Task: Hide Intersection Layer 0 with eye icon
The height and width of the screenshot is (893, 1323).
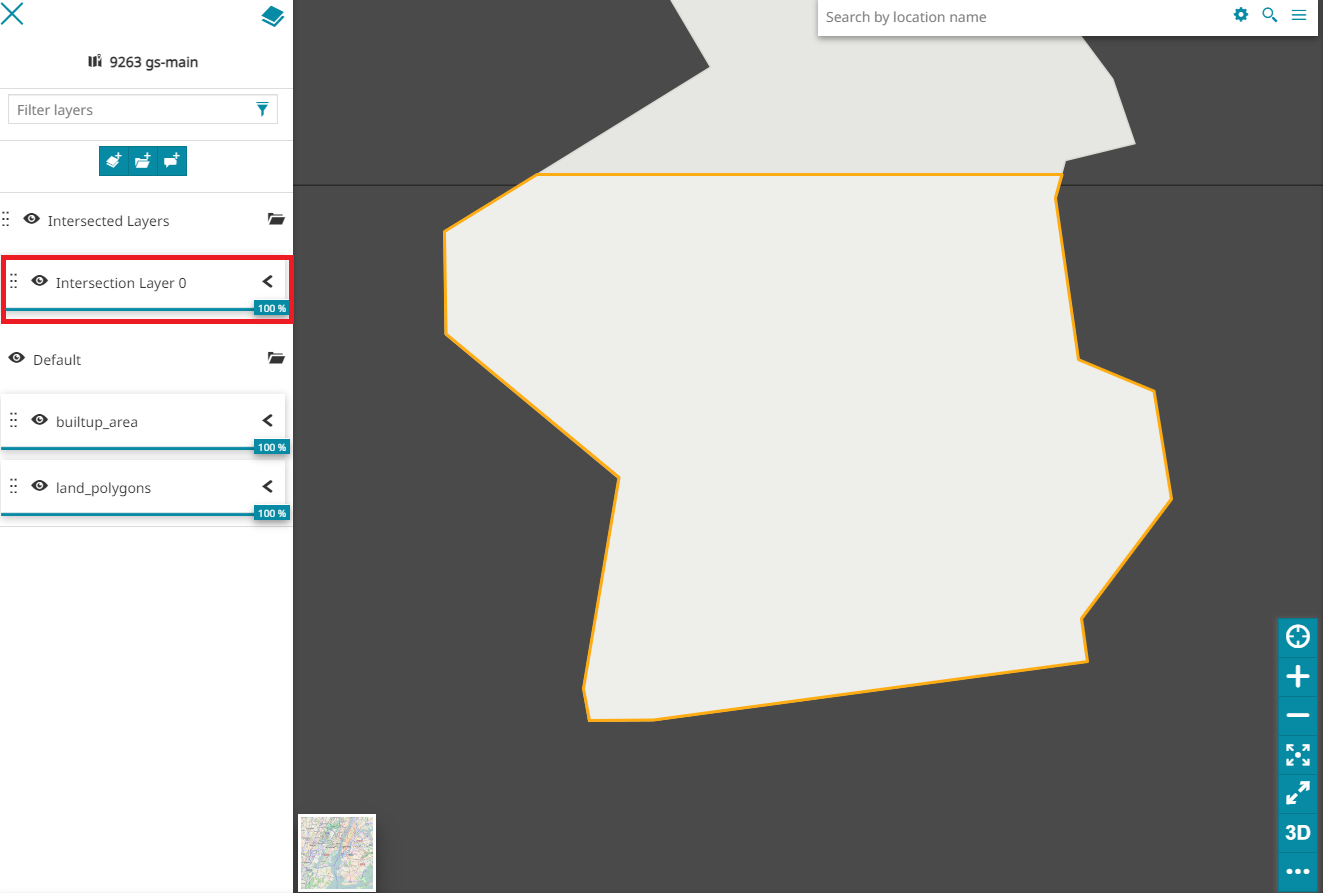Action: click(x=40, y=282)
